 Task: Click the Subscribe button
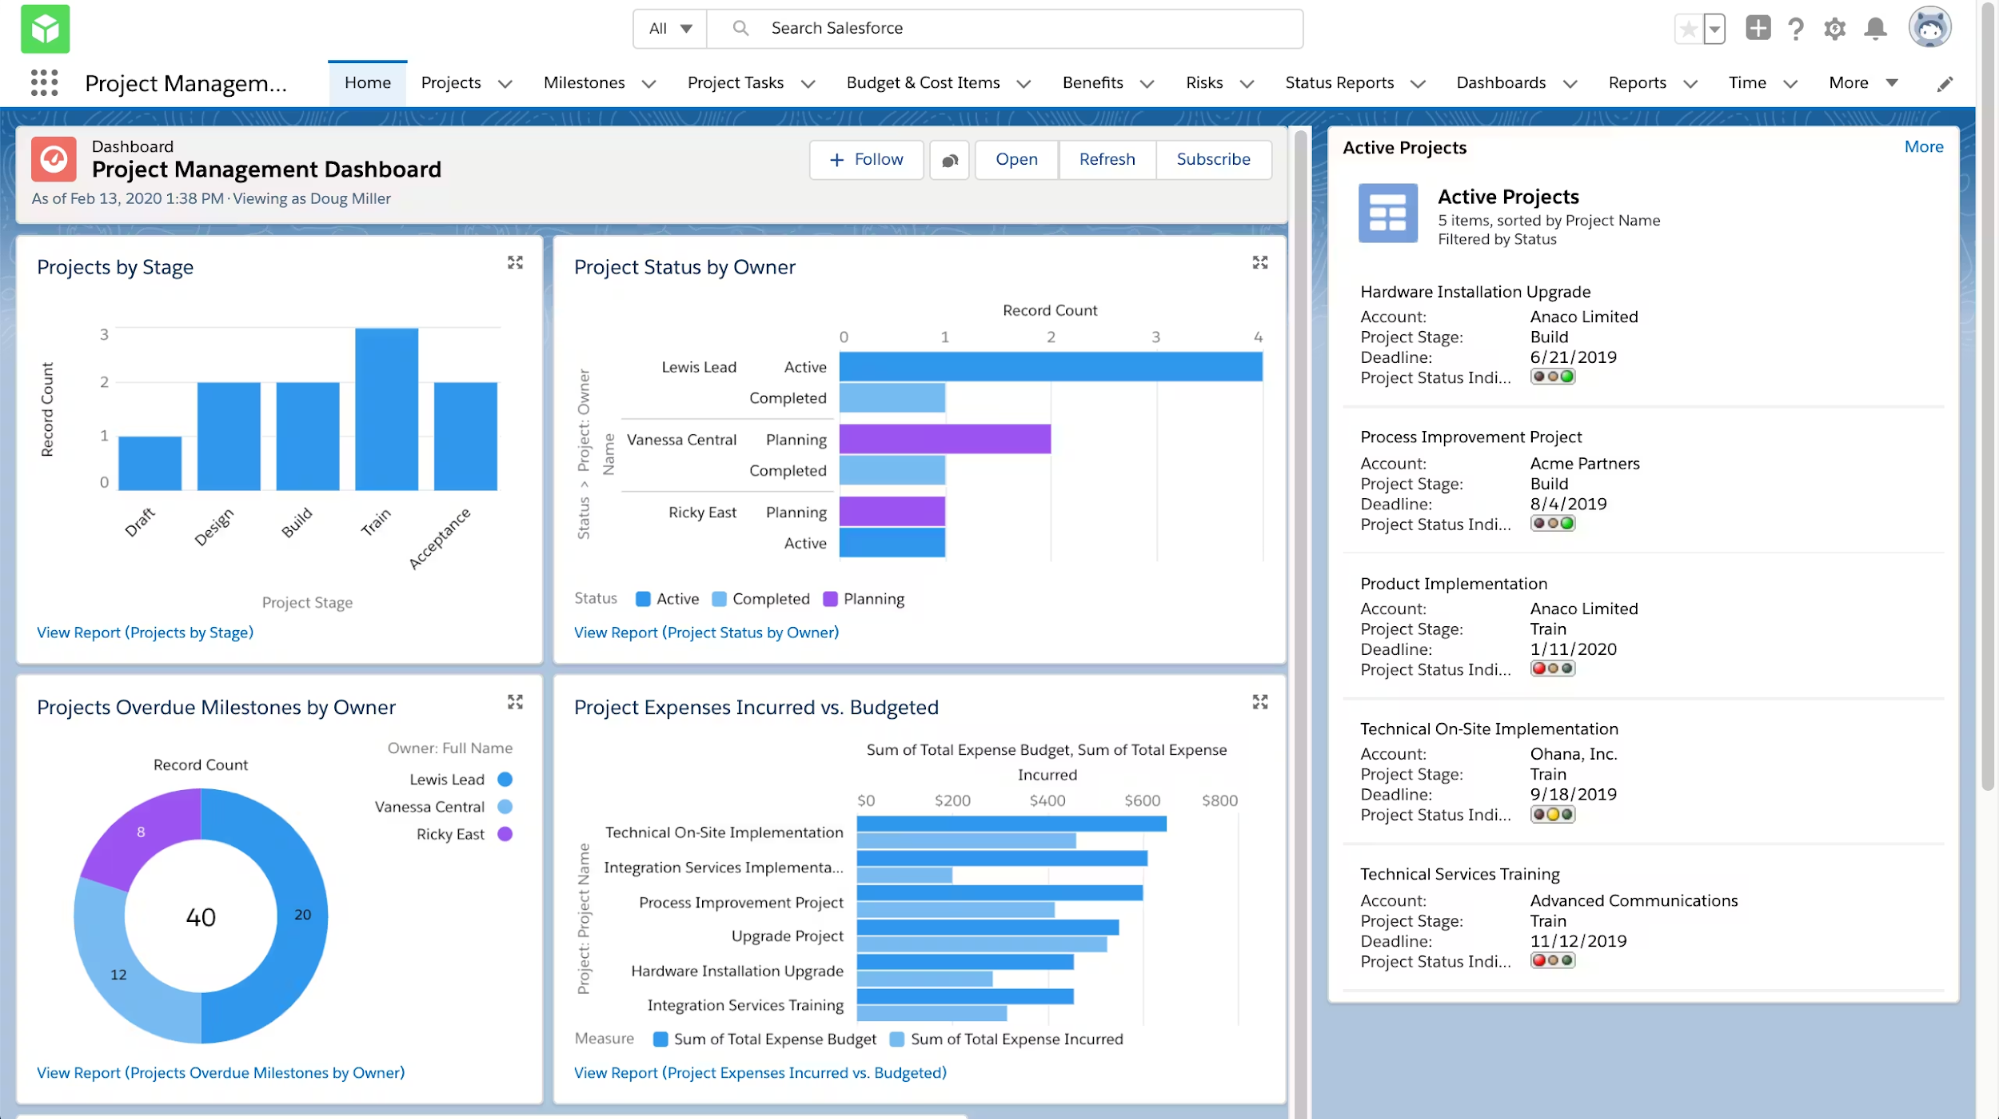pos(1213,160)
